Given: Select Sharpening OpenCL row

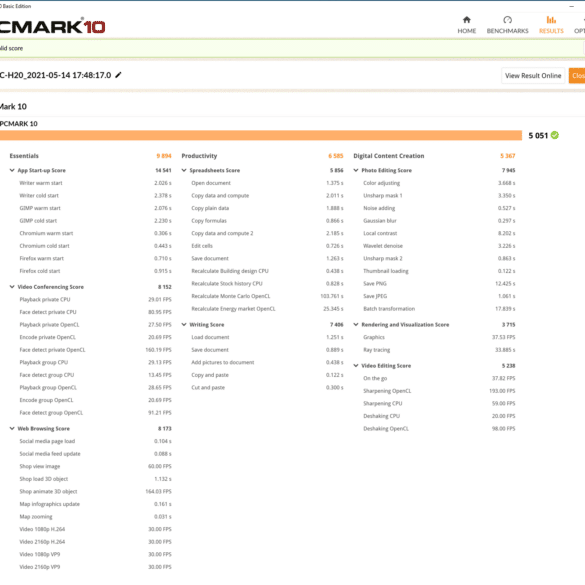Looking at the screenshot, I should (x=439, y=391).
